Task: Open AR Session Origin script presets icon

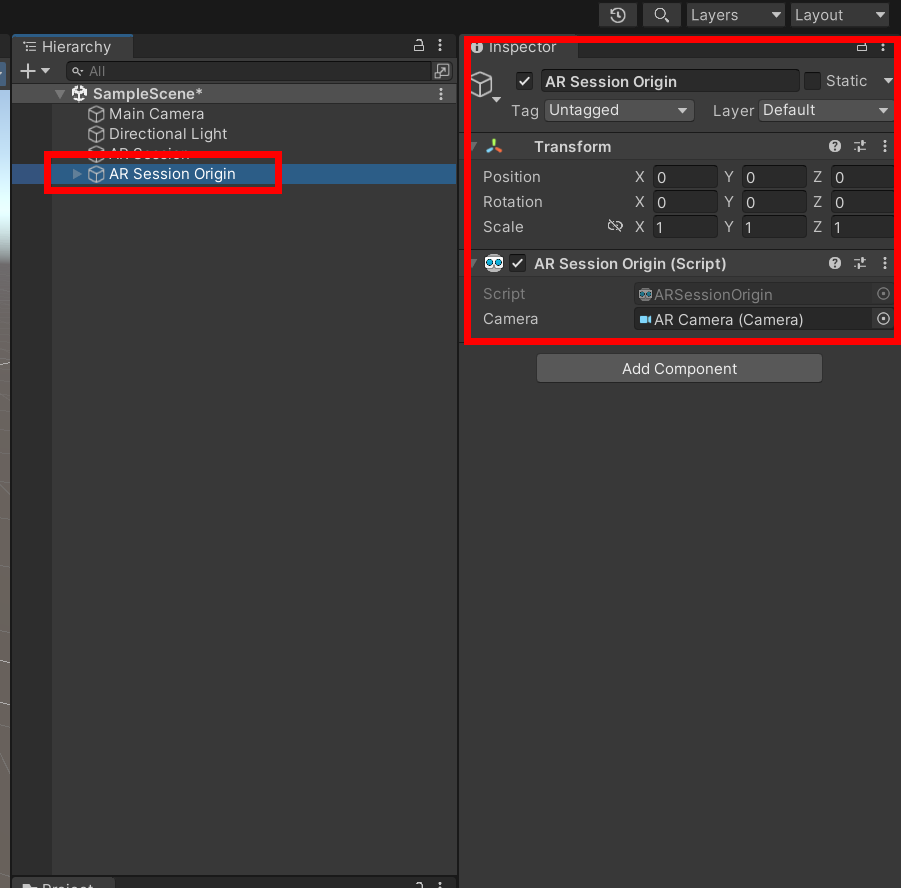Action: click(860, 263)
